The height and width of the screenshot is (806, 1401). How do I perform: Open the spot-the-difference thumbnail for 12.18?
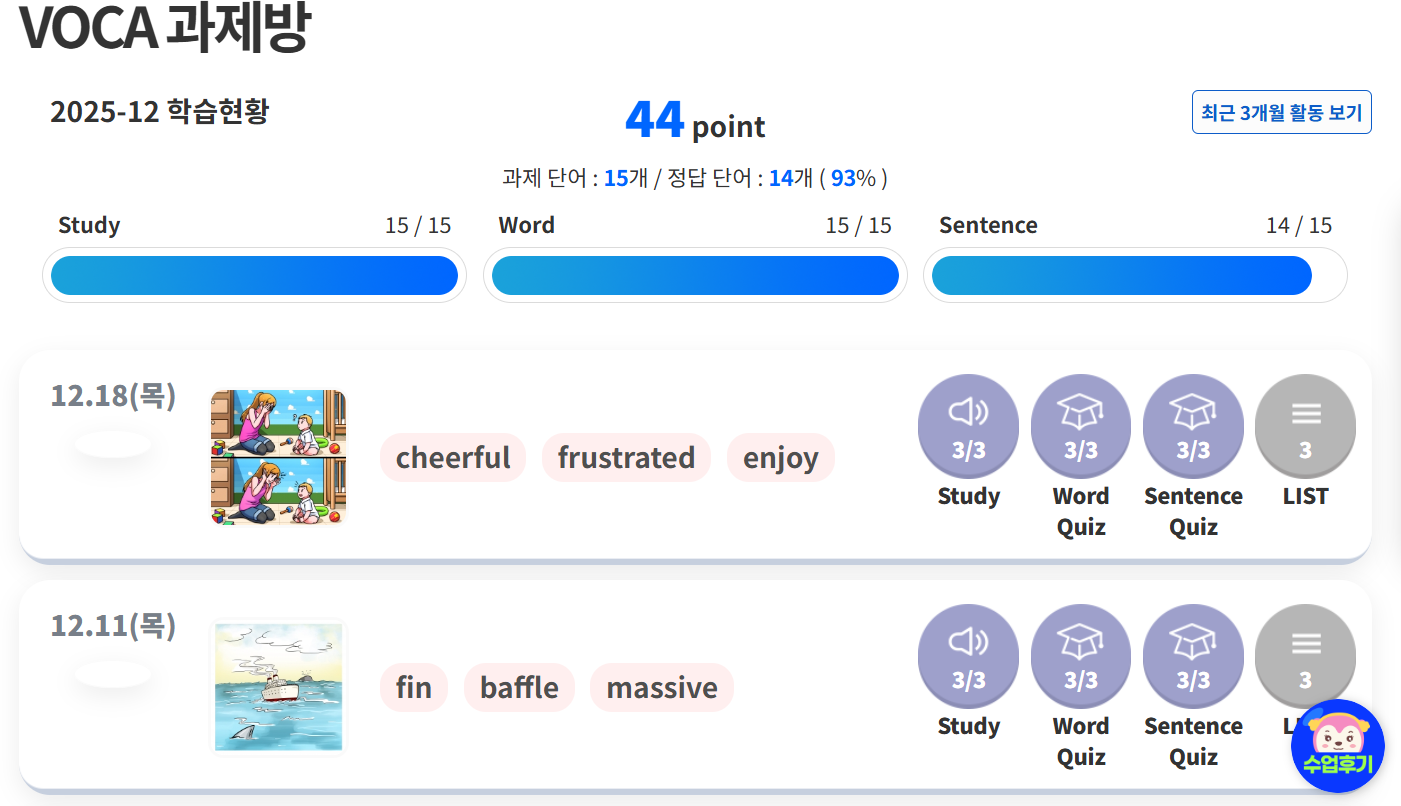click(x=278, y=458)
